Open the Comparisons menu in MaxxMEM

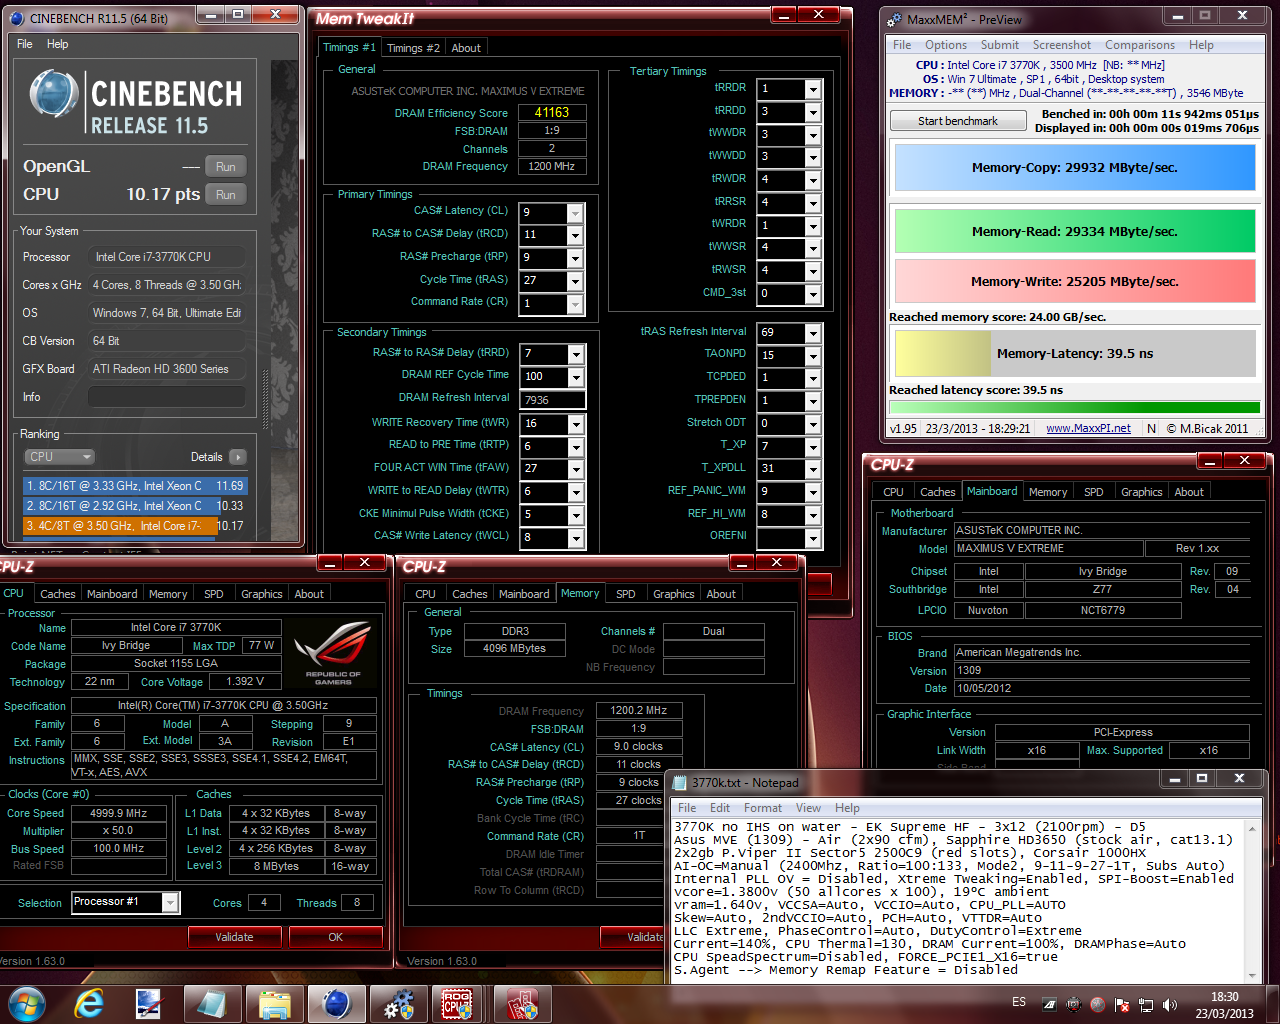click(x=1139, y=45)
